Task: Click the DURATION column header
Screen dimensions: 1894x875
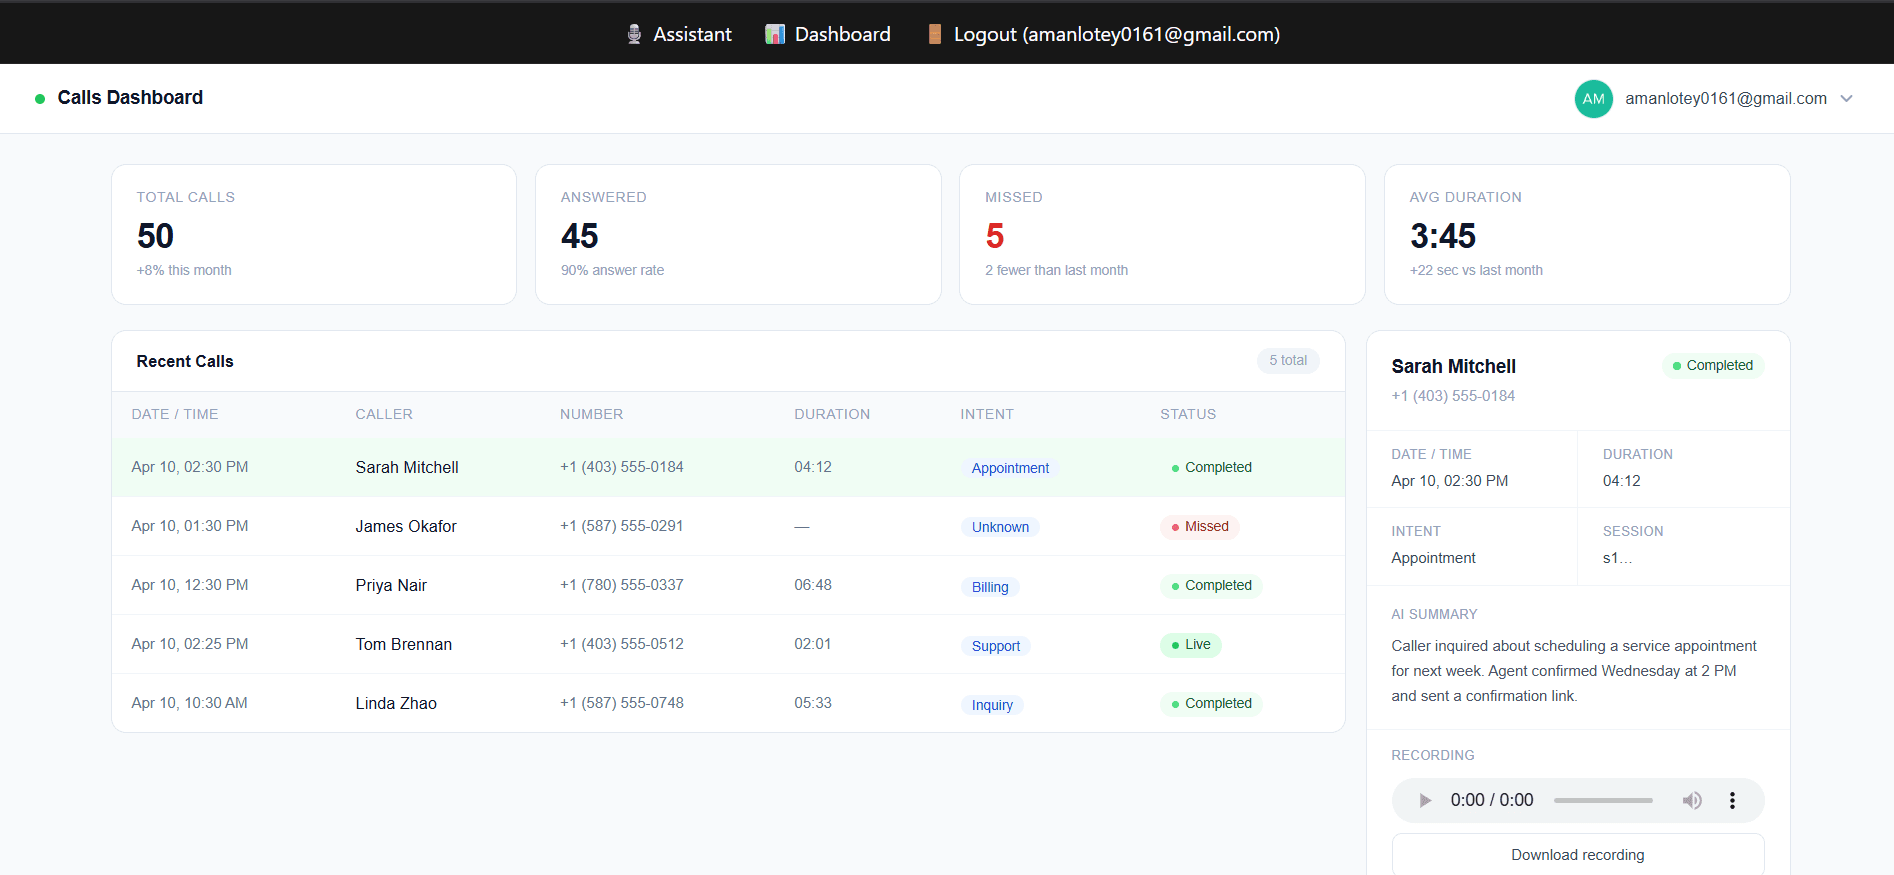Action: [832, 414]
